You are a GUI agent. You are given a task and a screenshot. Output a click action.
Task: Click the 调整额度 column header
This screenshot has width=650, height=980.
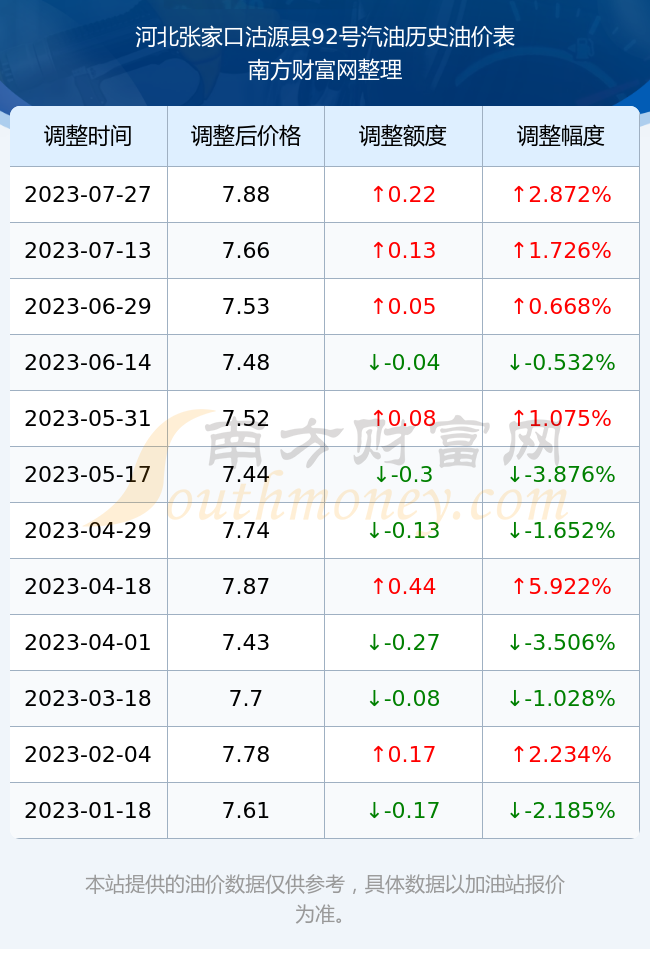point(403,136)
